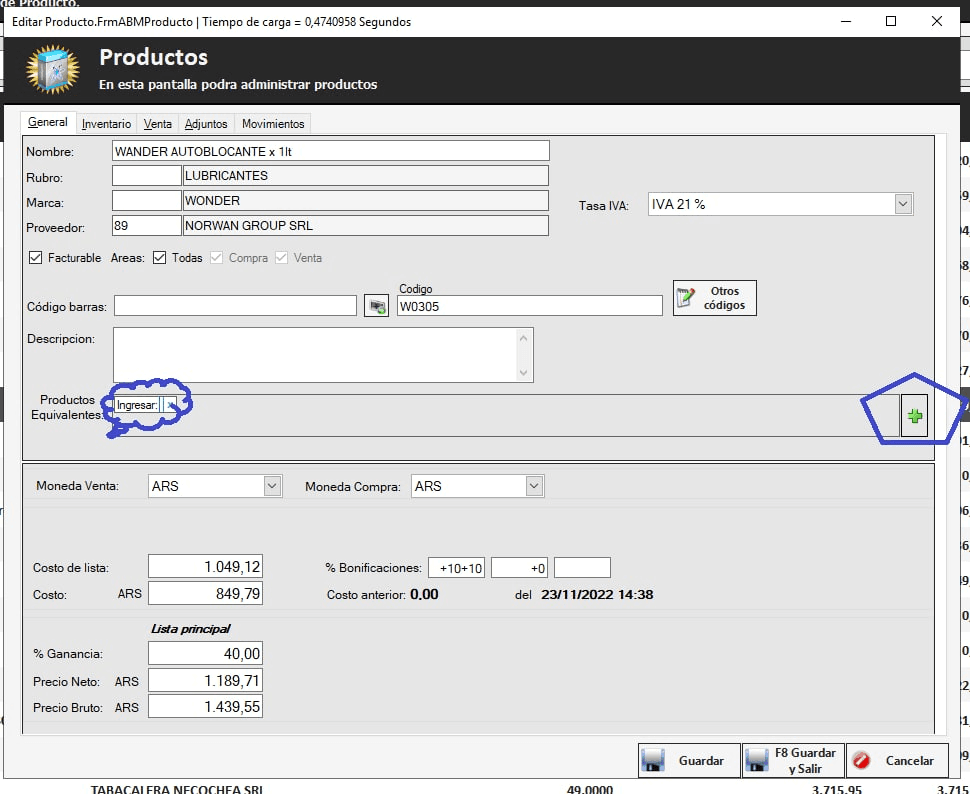Switch to the Inventario tab
Screen dimensions: 970x794
tap(106, 124)
